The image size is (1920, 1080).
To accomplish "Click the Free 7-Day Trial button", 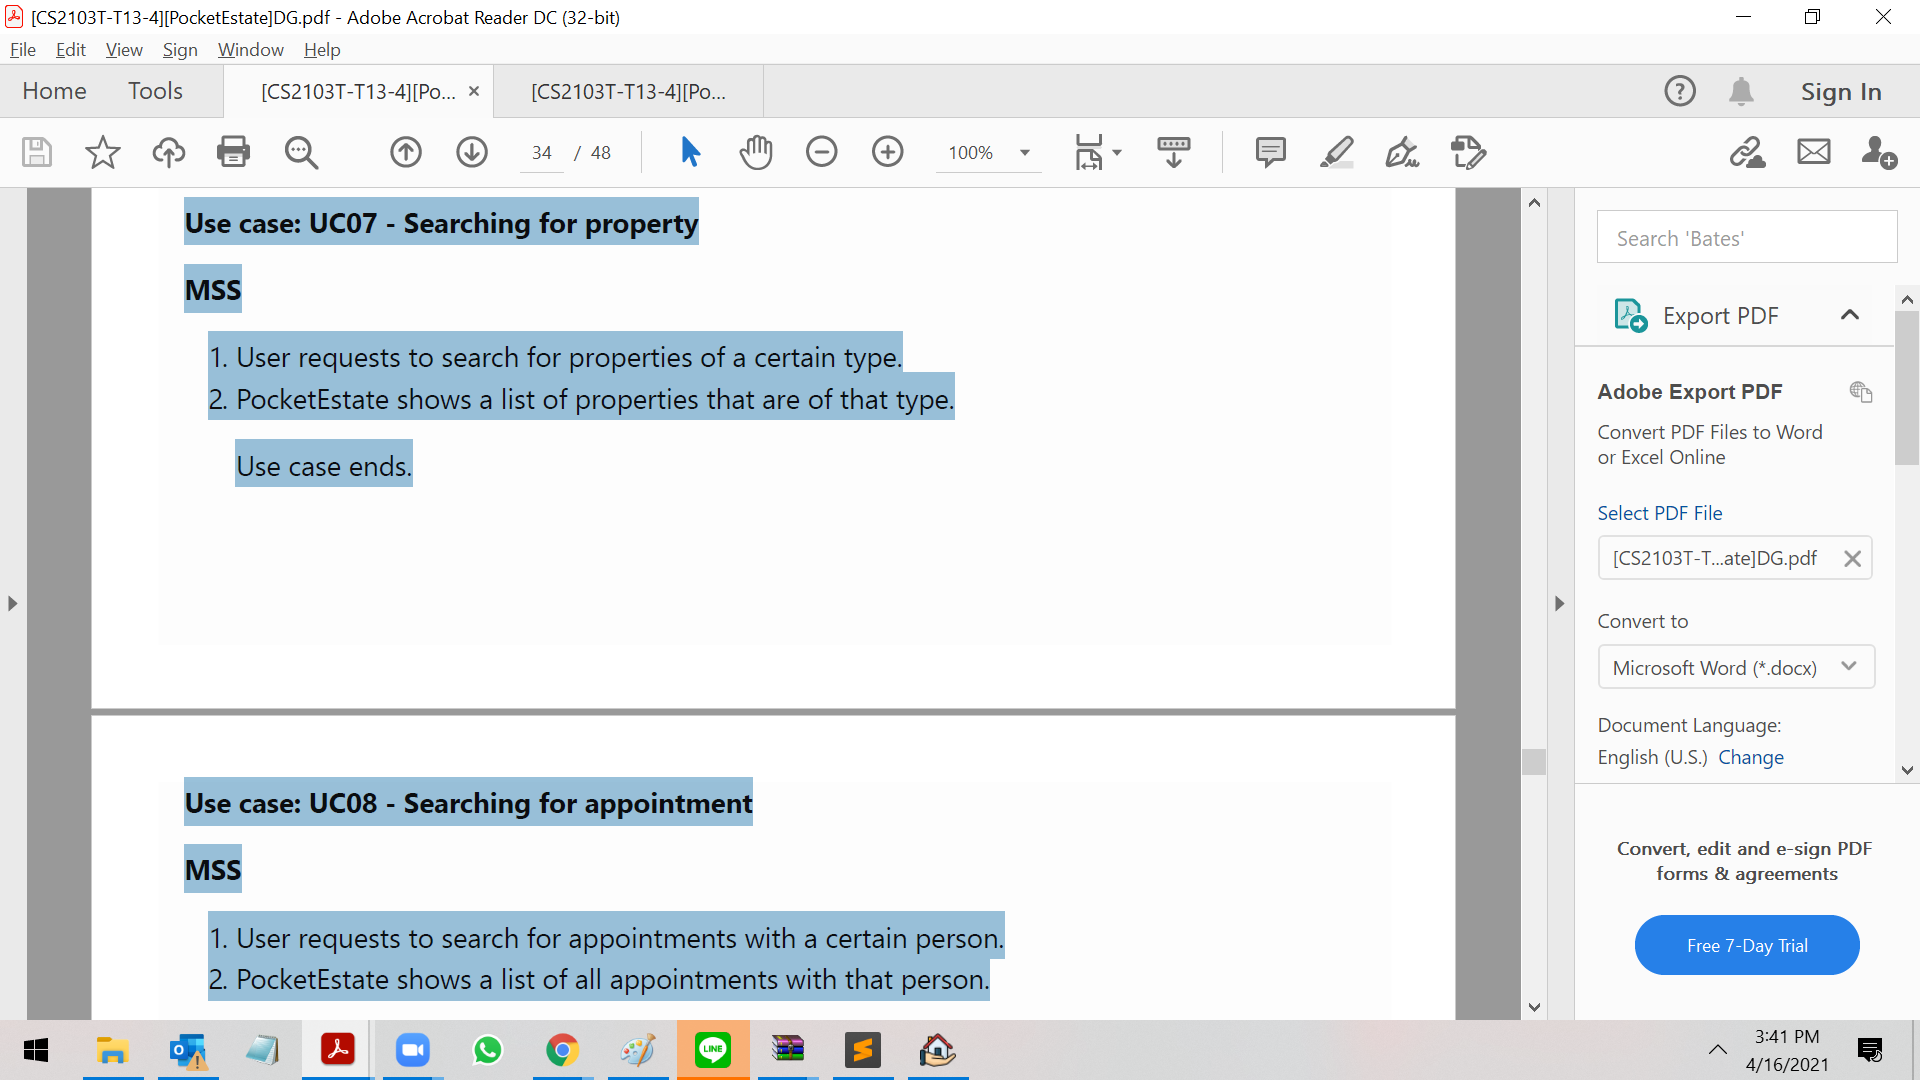I will click(x=1747, y=945).
